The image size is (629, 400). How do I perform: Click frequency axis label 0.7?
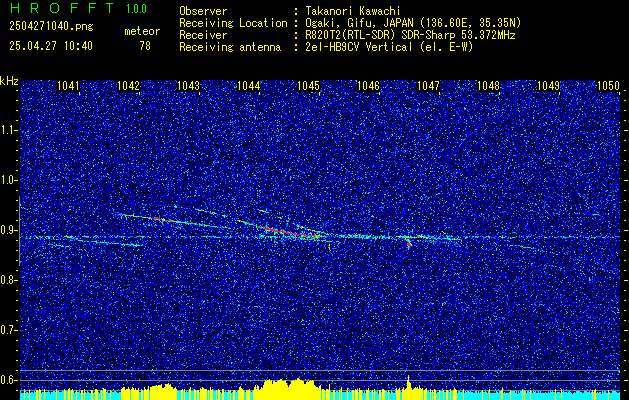point(8,330)
